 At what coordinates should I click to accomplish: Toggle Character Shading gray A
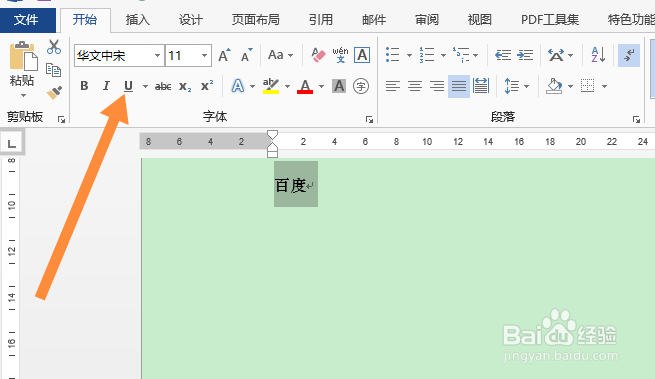(x=339, y=86)
